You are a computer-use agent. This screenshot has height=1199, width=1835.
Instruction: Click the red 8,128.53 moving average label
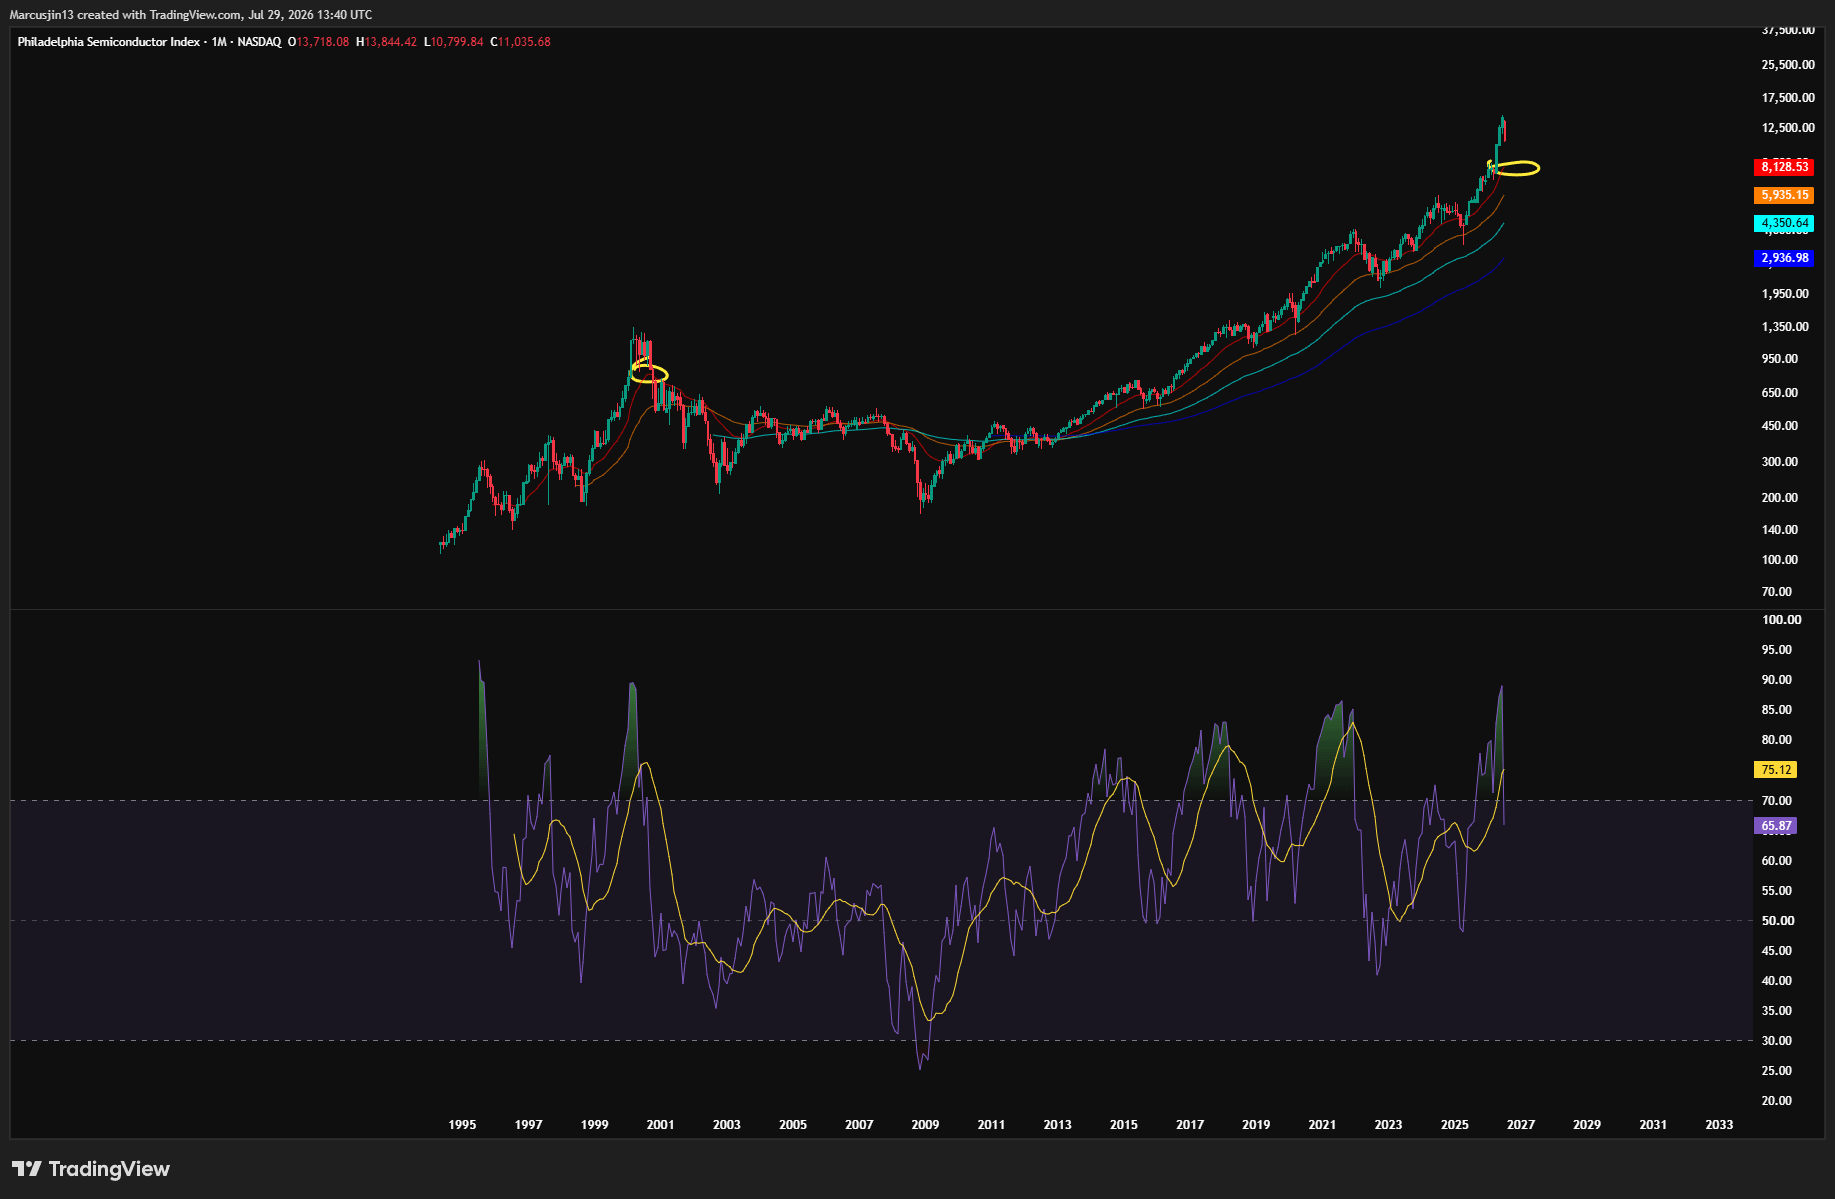pos(1784,167)
